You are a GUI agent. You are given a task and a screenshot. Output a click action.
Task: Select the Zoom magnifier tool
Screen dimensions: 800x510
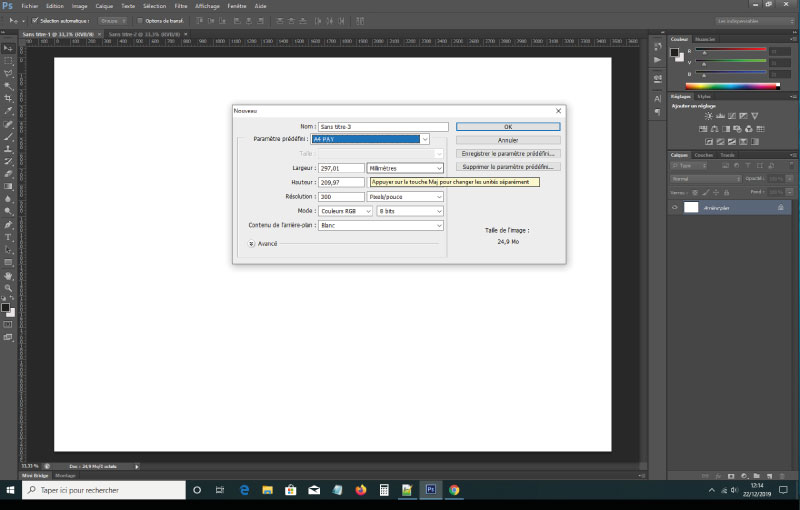pyautogui.click(x=8, y=288)
